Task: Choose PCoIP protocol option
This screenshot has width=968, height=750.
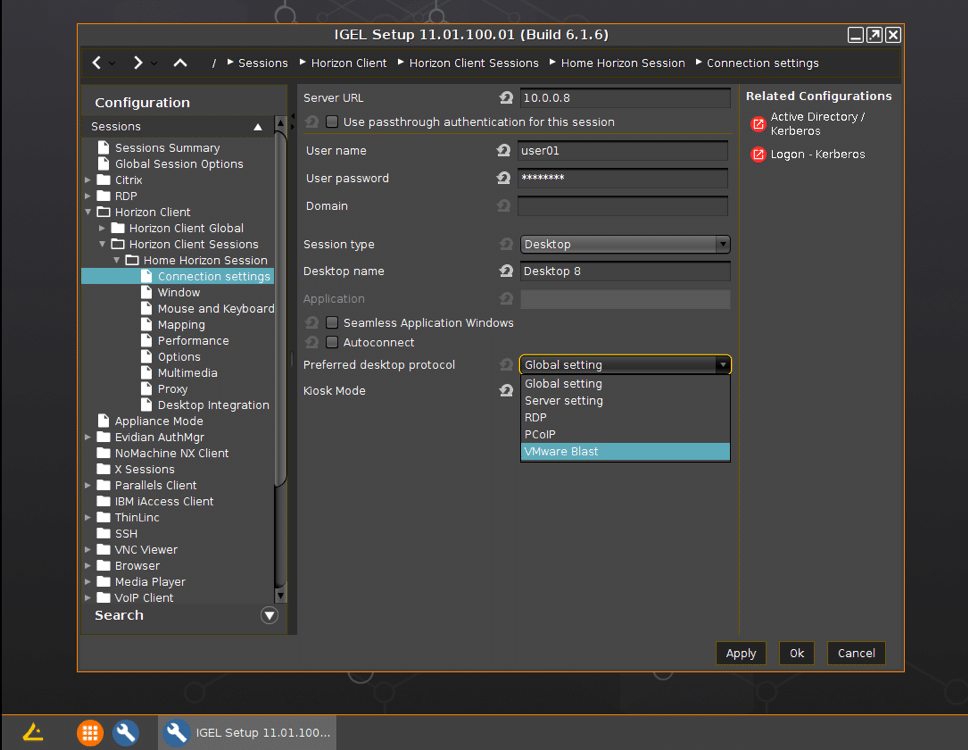Action: click(625, 434)
